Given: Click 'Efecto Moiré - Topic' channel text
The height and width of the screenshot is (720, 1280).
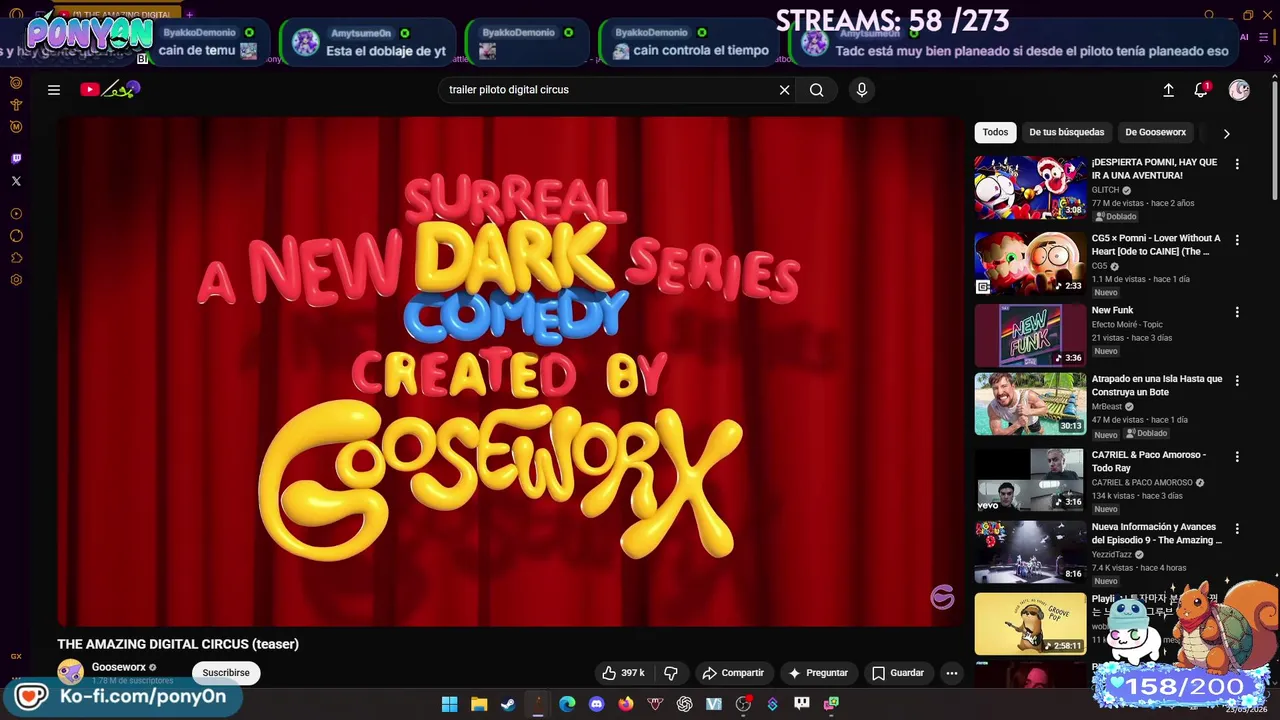Looking at the screenshot, I should pos(1127,325).
